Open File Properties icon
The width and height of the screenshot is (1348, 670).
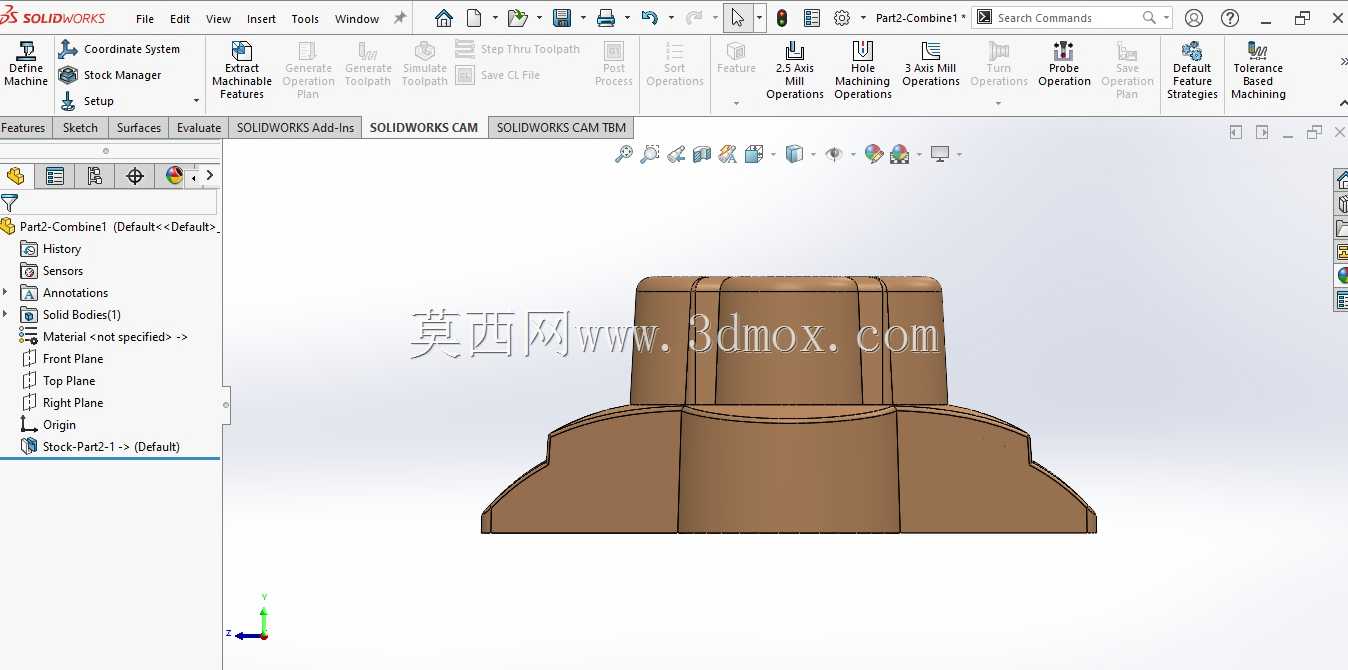(812, 18)
